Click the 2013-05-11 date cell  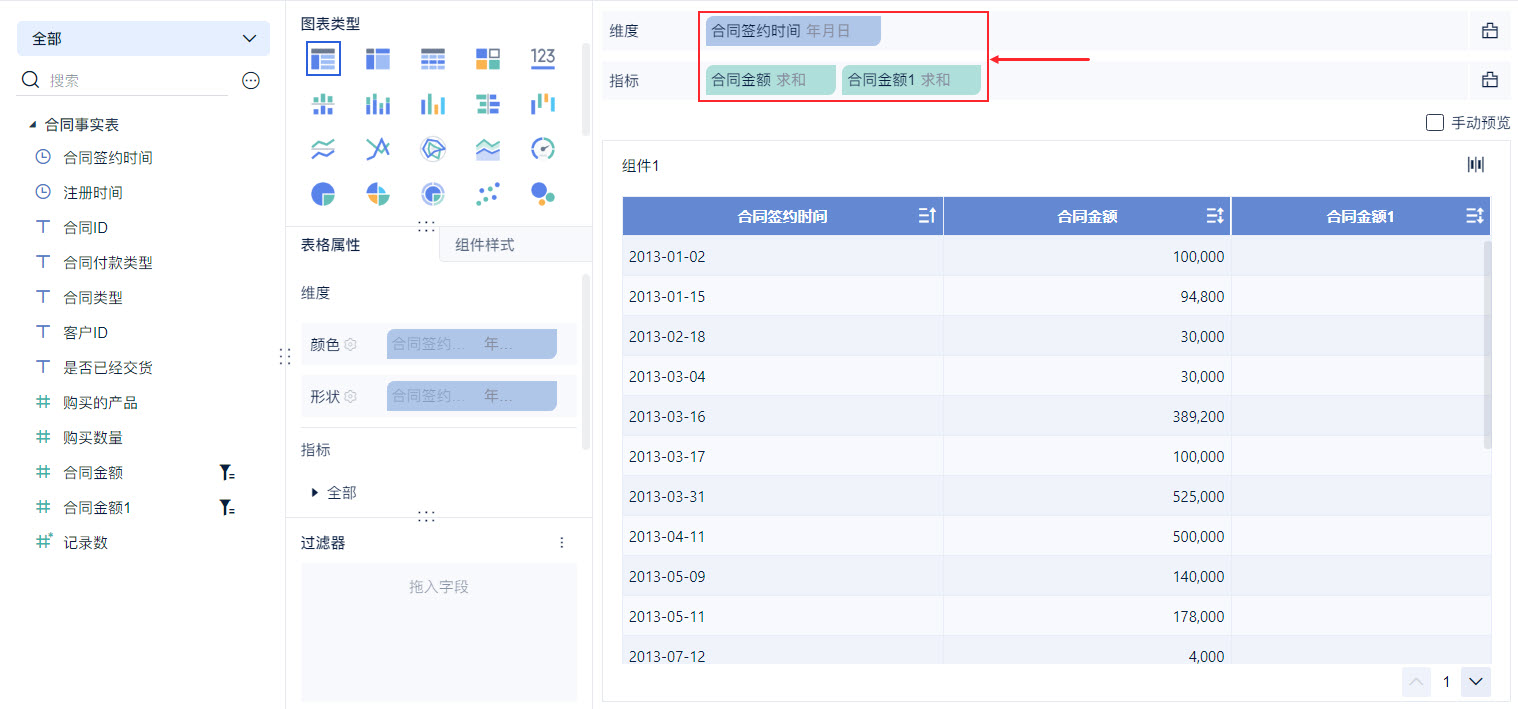click(783, 616)
